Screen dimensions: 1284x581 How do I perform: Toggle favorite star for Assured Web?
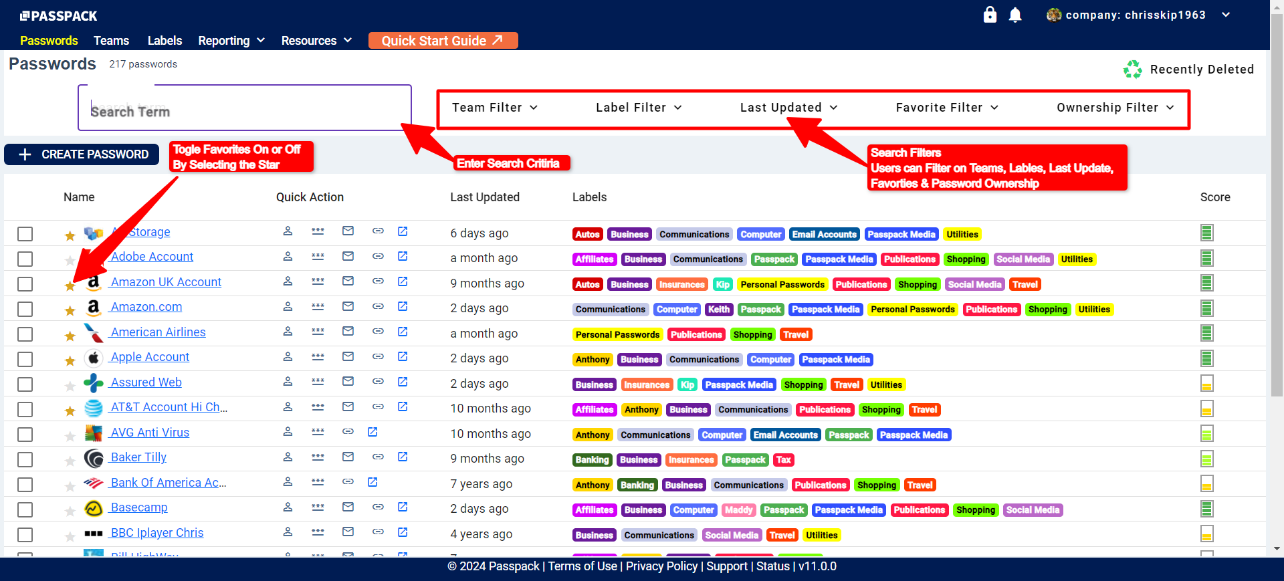point(70,386)
